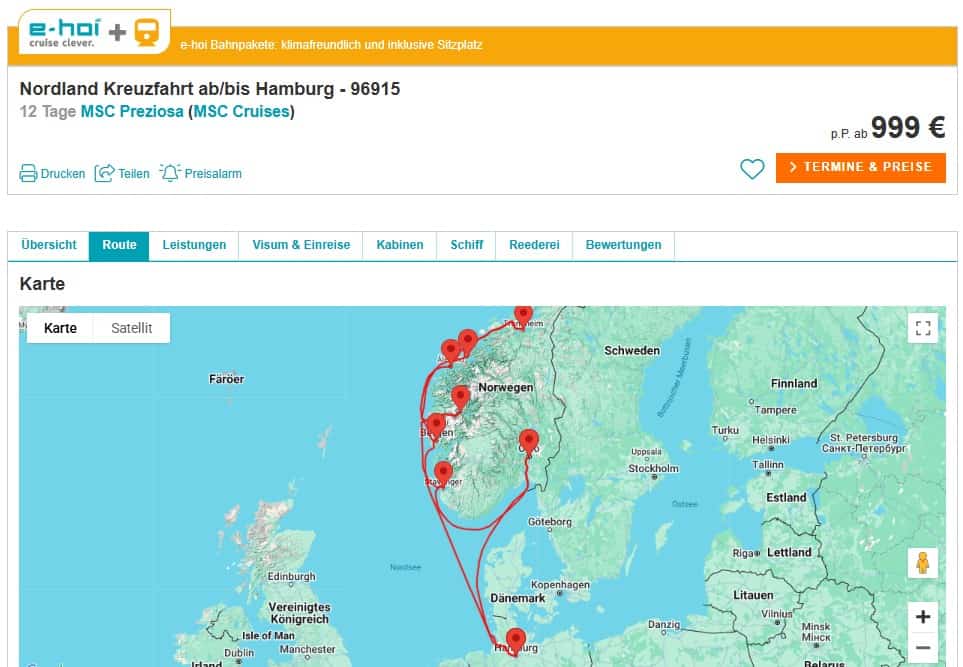Image resolution: width=963 pixels, height=667 pixels.
Task: Show the Bewertungen tab
Action: [623, 245]
